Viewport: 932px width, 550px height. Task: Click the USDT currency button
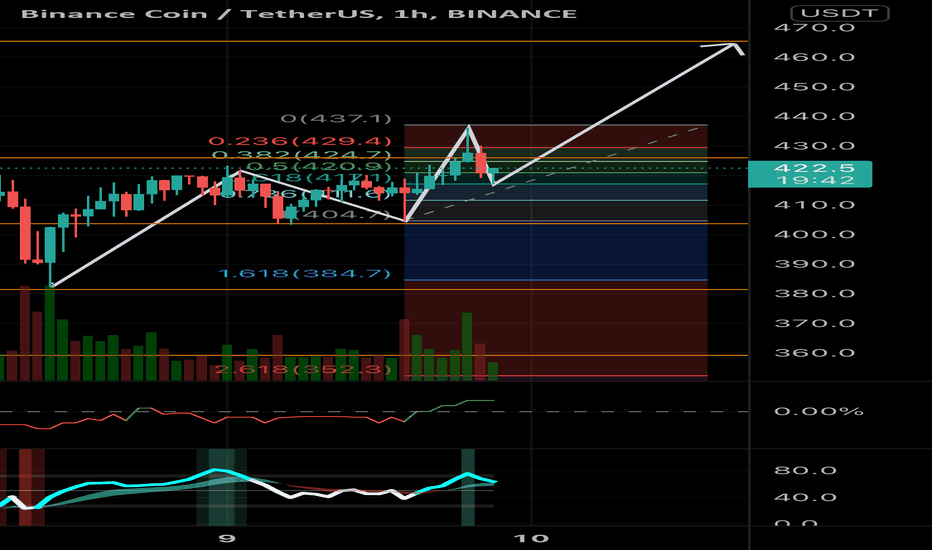[x=839, y=13]
